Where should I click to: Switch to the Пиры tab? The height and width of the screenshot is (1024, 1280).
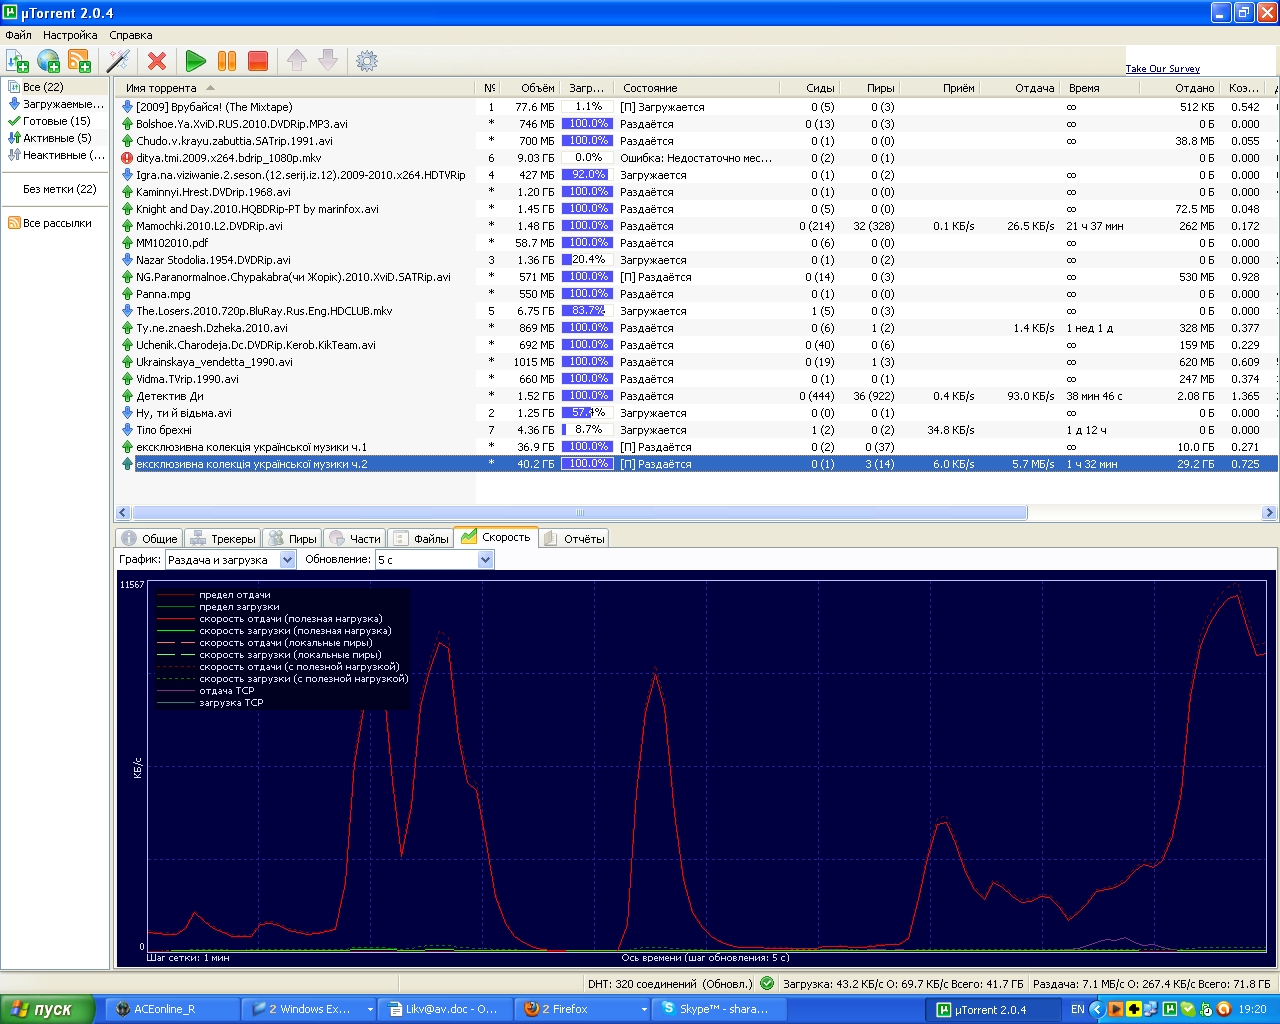pos(292,538)
